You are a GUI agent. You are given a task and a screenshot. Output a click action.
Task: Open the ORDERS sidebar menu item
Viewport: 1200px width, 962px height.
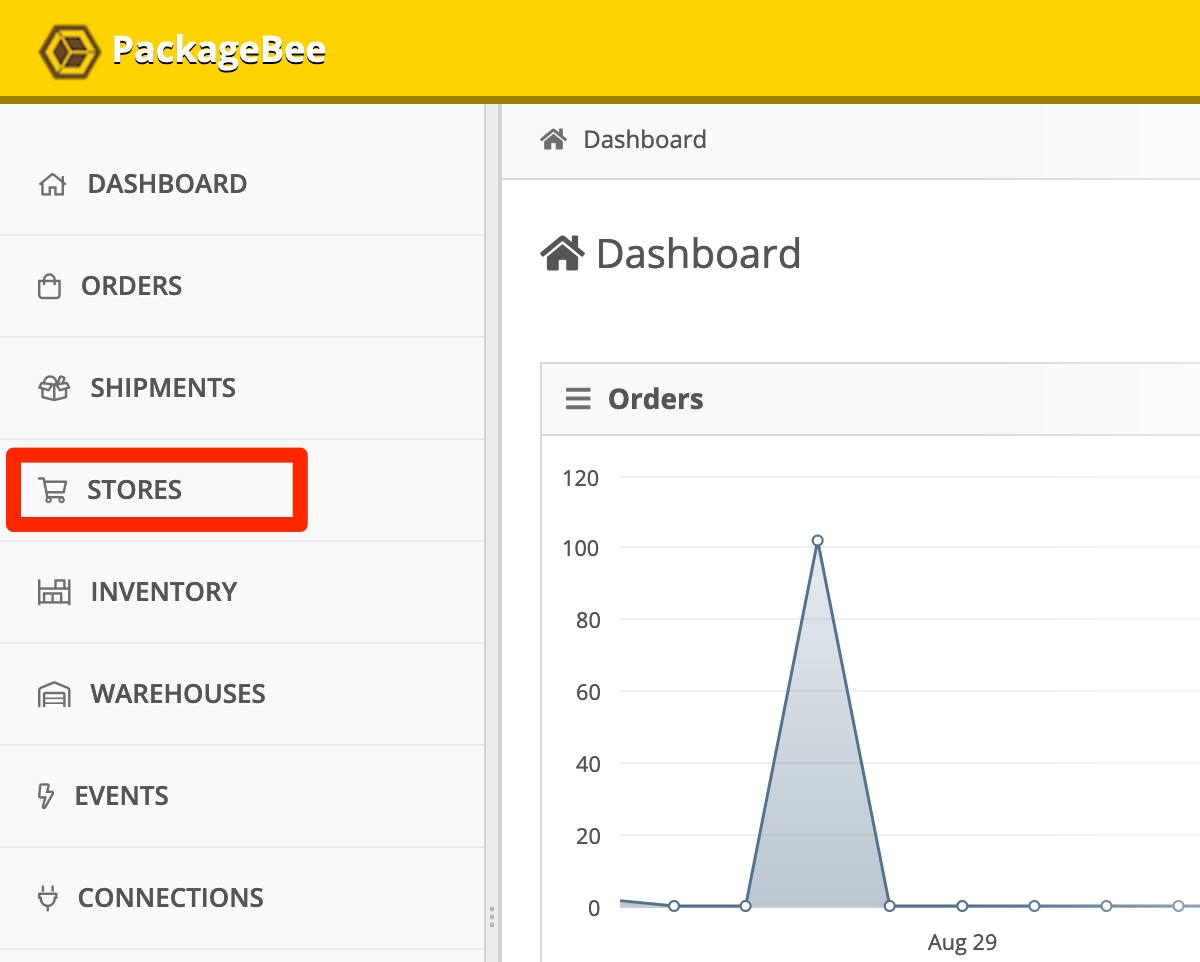click(x=132, y=286)
